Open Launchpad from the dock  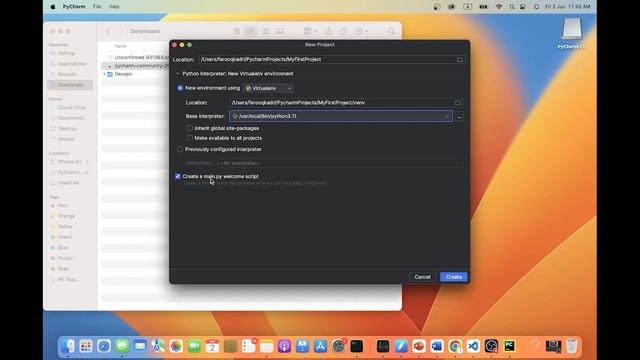(x=86, y=346)
